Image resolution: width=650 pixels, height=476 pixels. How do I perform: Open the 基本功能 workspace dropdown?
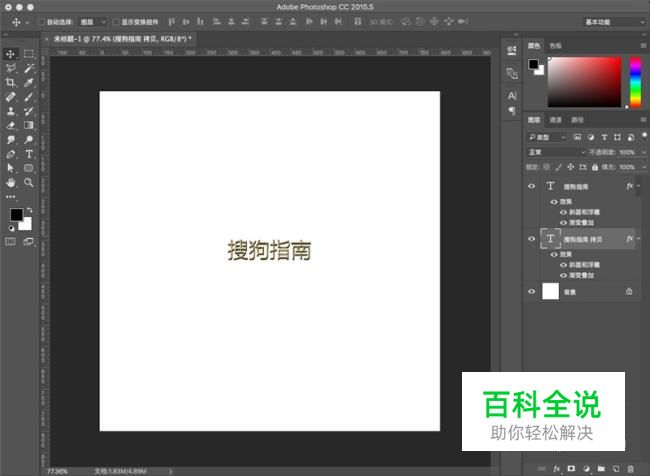(x=612, y=21)
